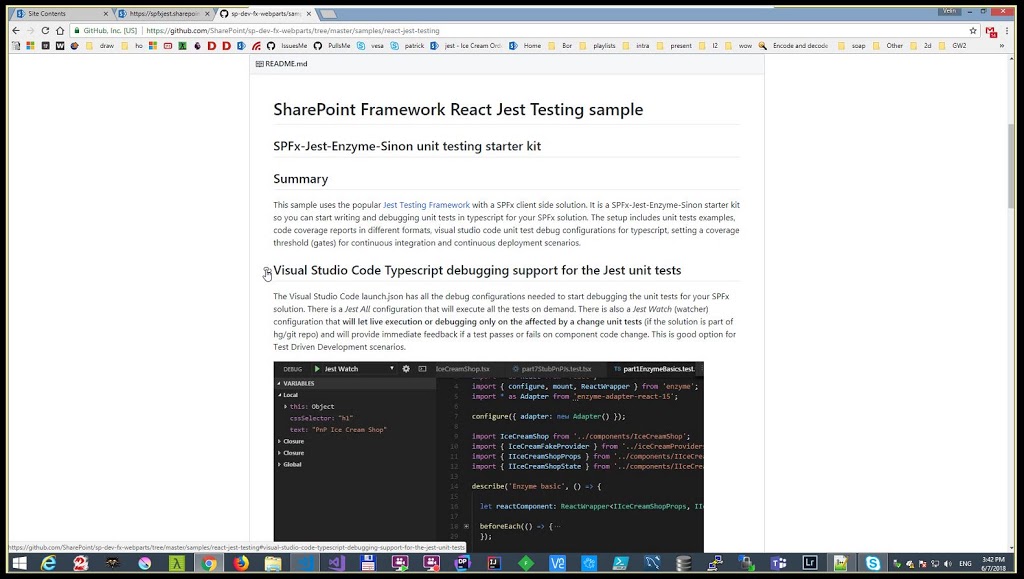The width and height of the screenshot is (1024, 579).
Task: Open the GW2 bookmarks folder
Action: (952, 46)
